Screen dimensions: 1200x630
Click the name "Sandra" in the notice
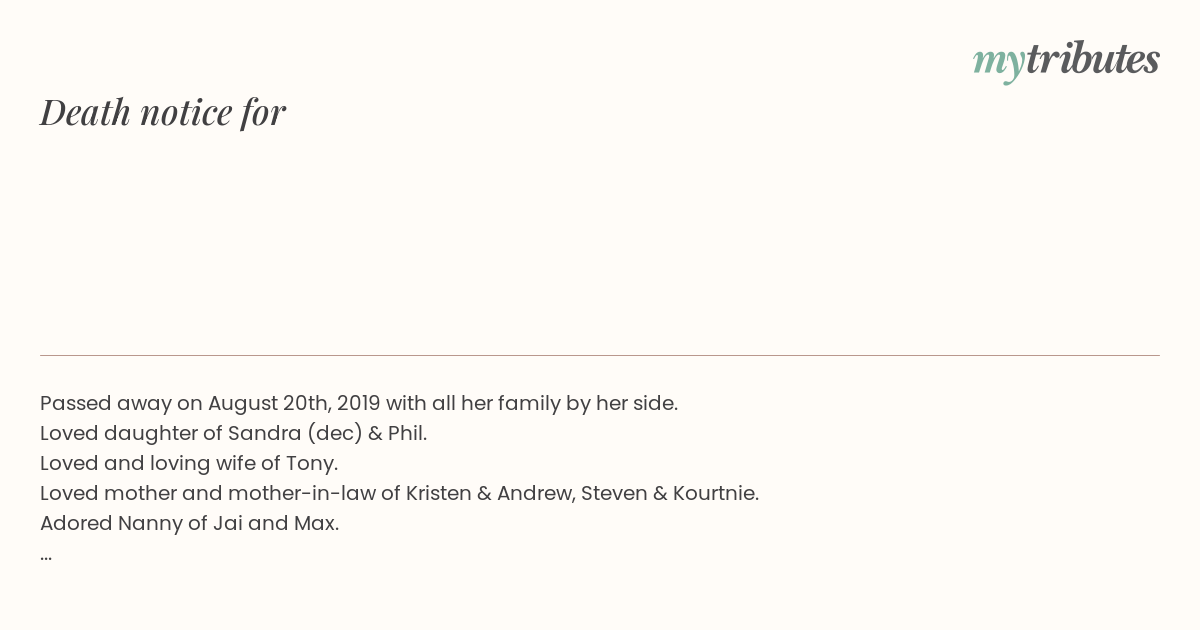264,433
